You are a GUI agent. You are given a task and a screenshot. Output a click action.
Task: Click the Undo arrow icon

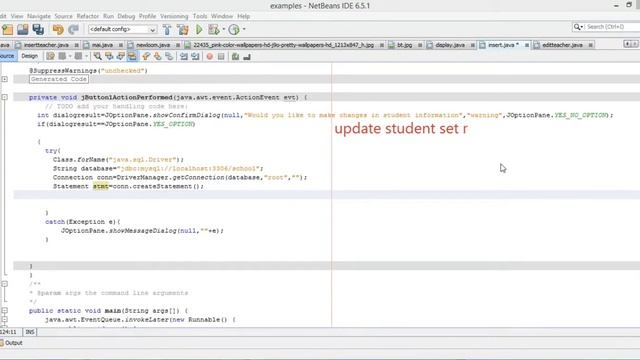(x=58, y=29)
